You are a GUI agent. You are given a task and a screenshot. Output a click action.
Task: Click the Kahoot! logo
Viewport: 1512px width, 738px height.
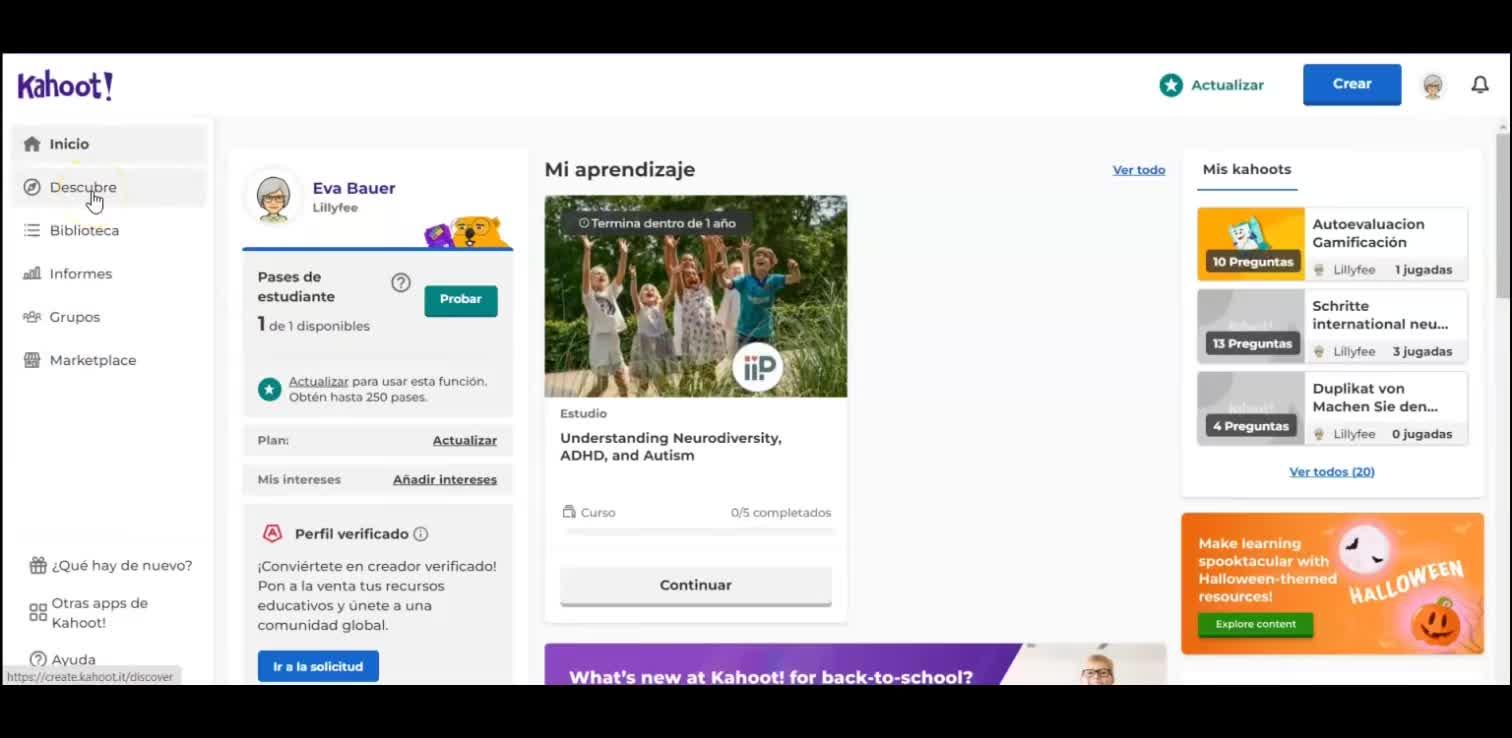(65, 86)
